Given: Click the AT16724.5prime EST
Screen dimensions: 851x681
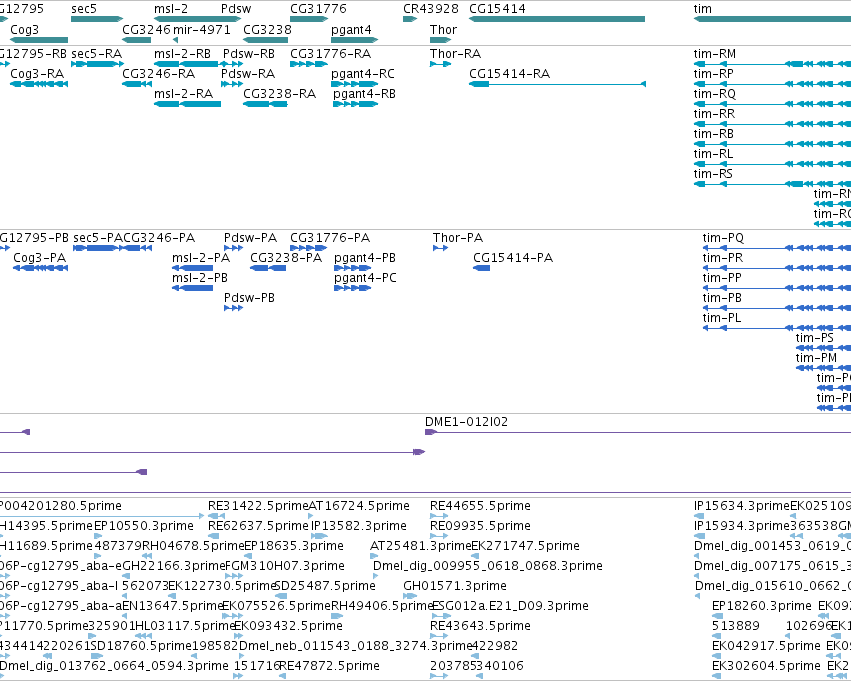Looking at the screenshot, I should click(311, 516).
